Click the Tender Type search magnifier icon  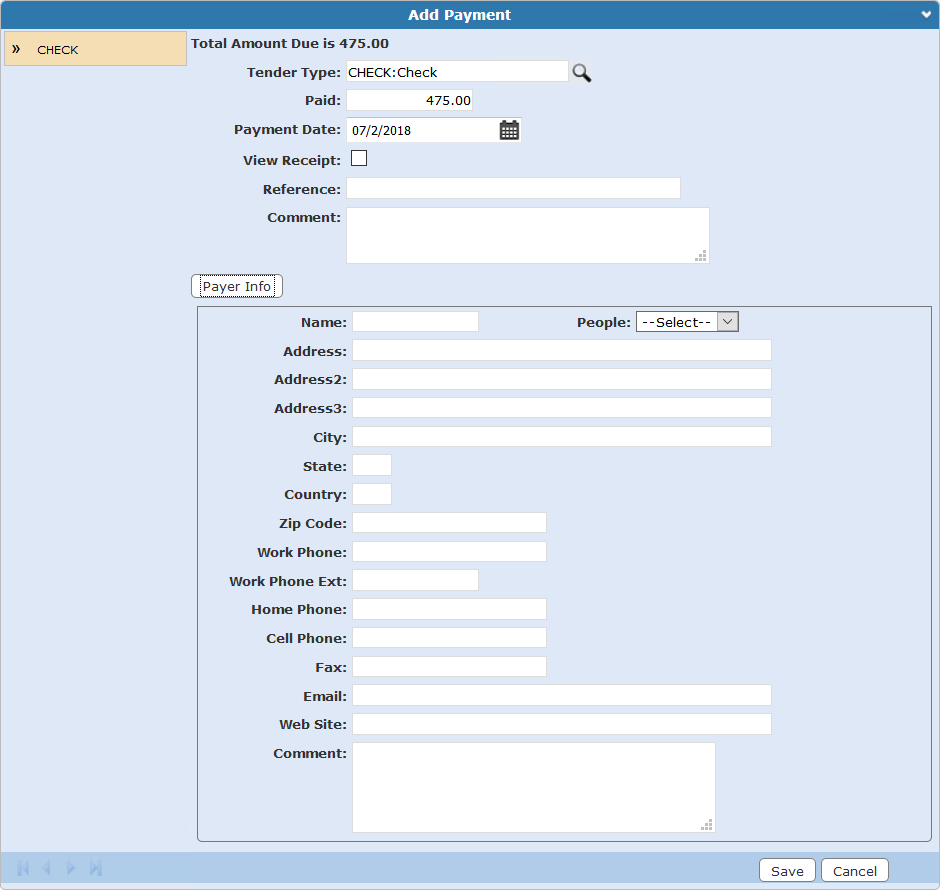[581, 72]
